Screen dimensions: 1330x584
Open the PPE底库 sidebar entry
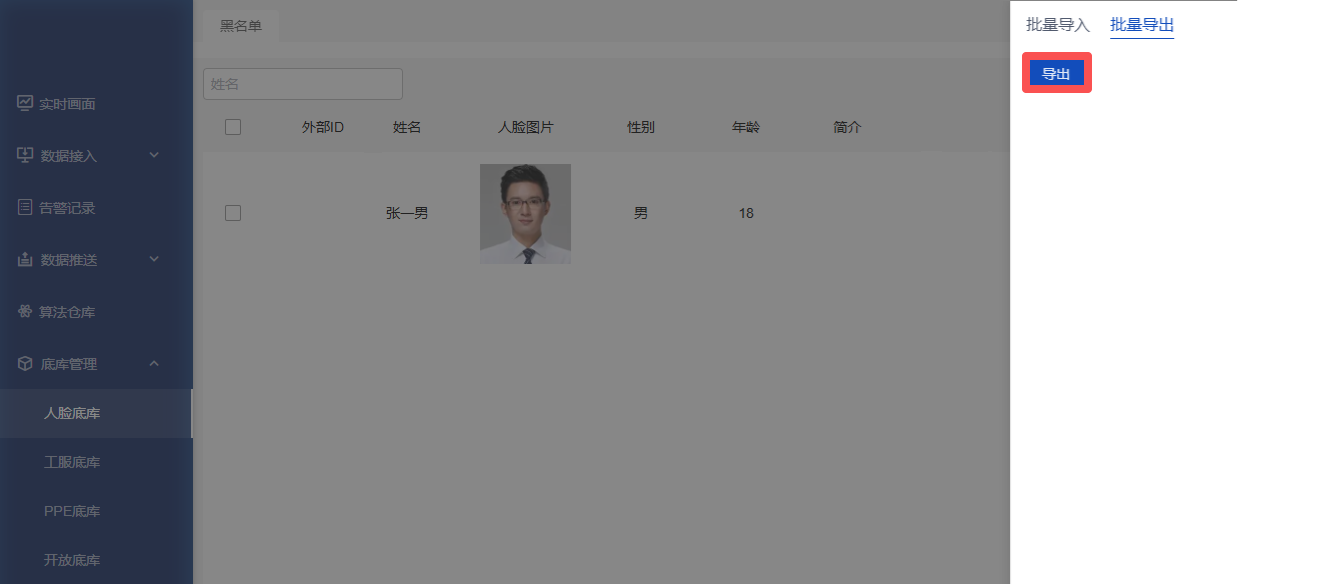pyautogui.click(x=72, y=511)
